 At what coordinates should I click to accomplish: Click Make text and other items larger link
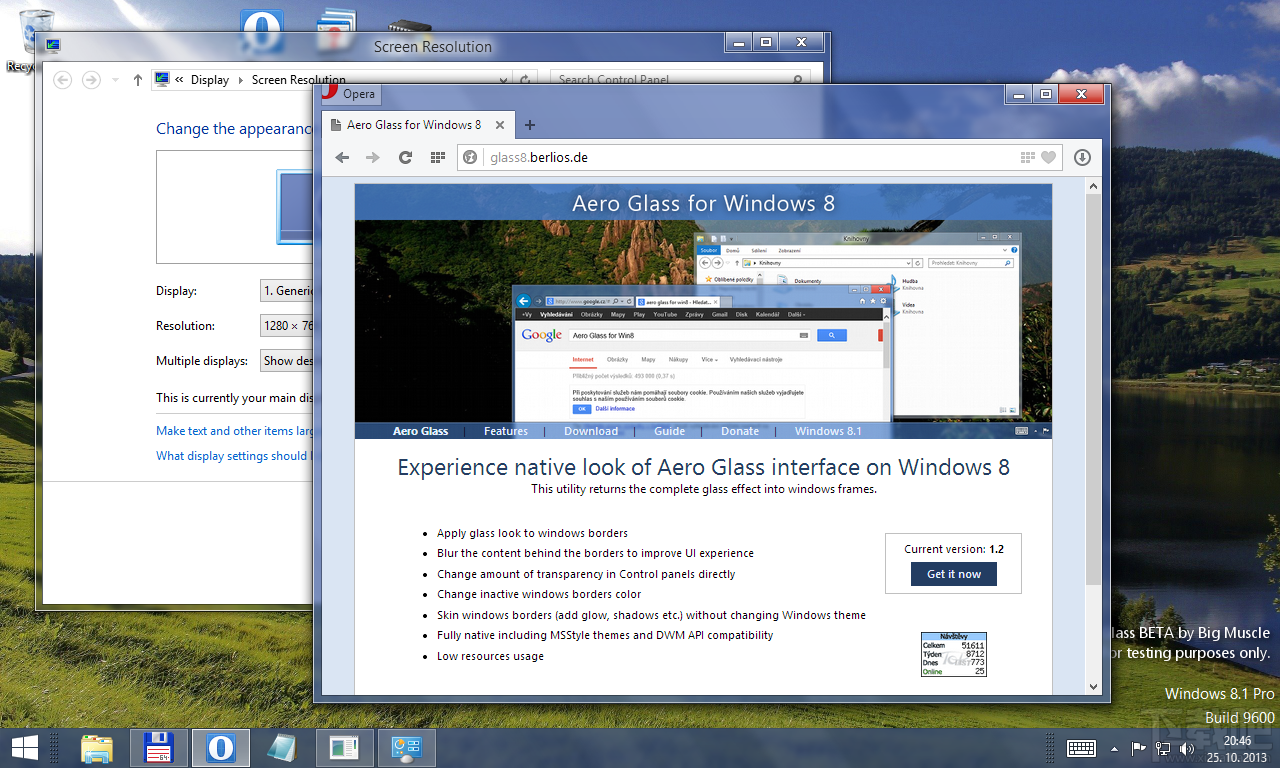tap(234, 431)
